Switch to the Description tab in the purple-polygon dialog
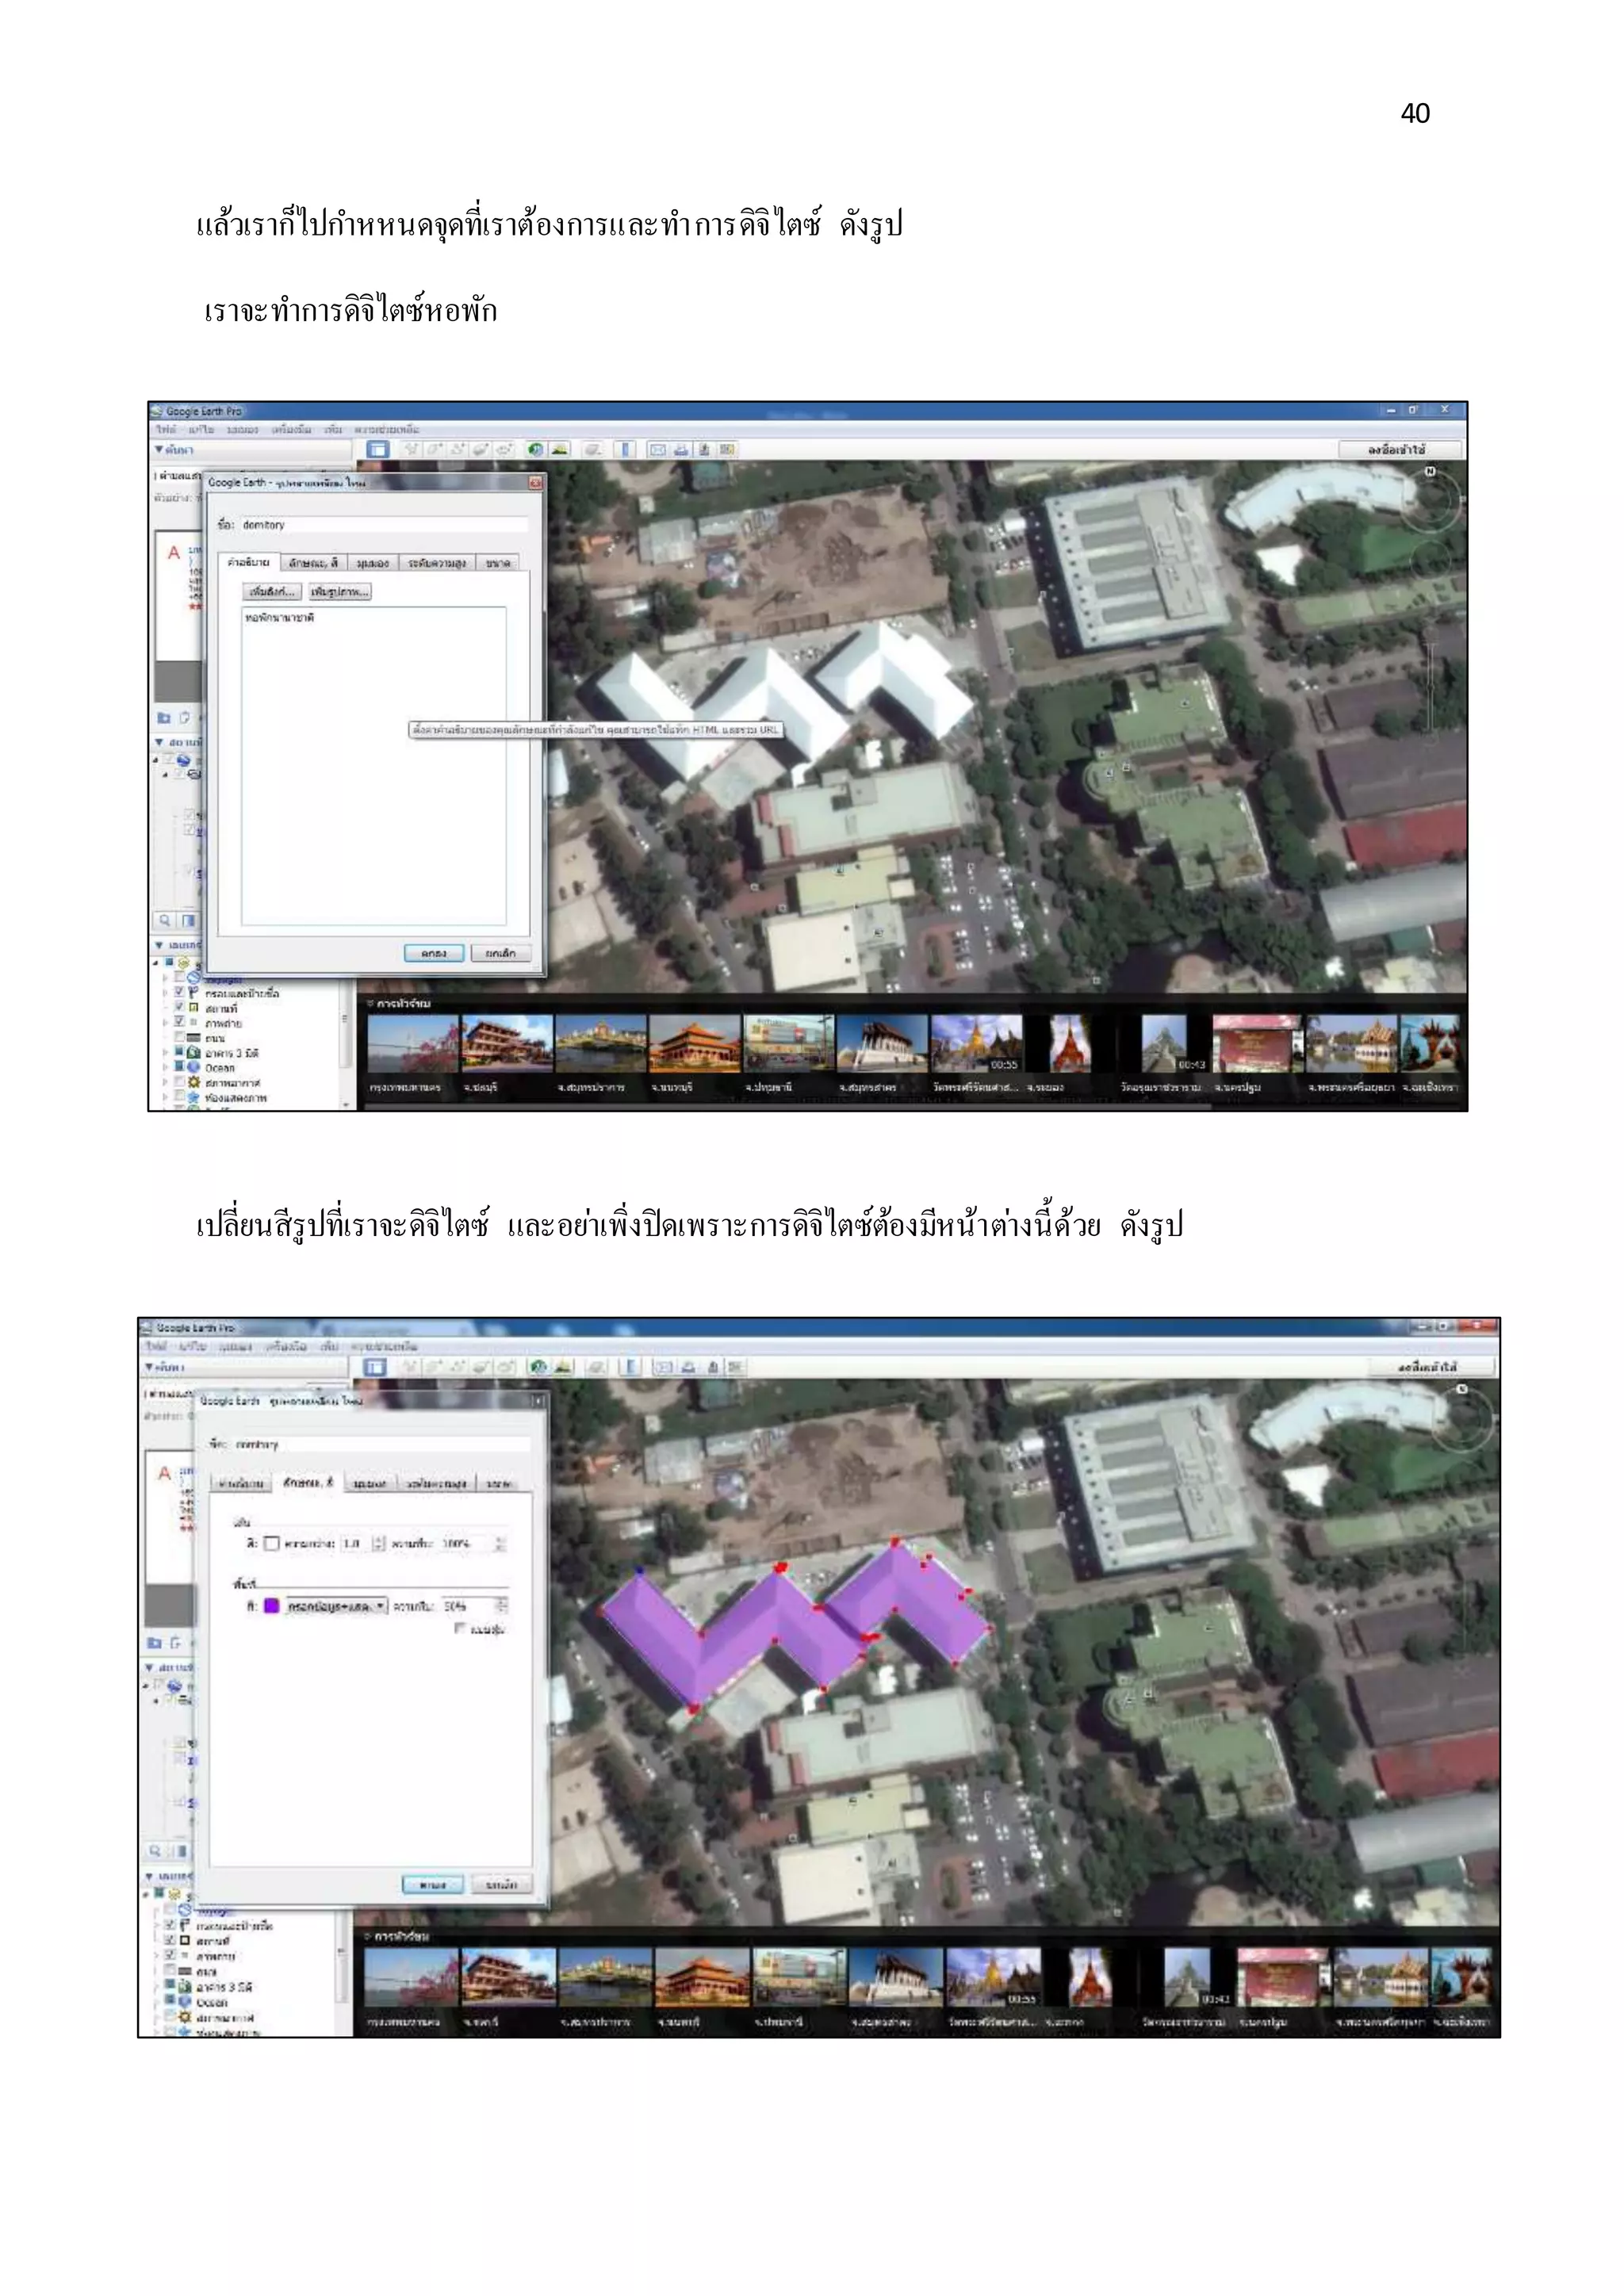The image size is (1624, 2296). (x=241, y=1483)
